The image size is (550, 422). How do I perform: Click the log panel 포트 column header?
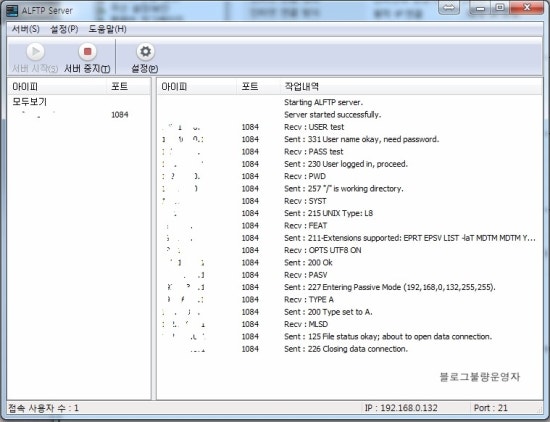pos(259,86)
